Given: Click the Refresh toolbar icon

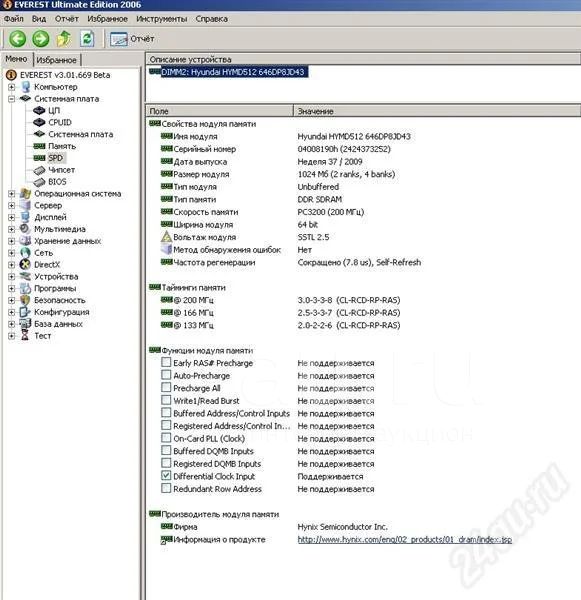Looking at the screenshot, I should point(87,39).
